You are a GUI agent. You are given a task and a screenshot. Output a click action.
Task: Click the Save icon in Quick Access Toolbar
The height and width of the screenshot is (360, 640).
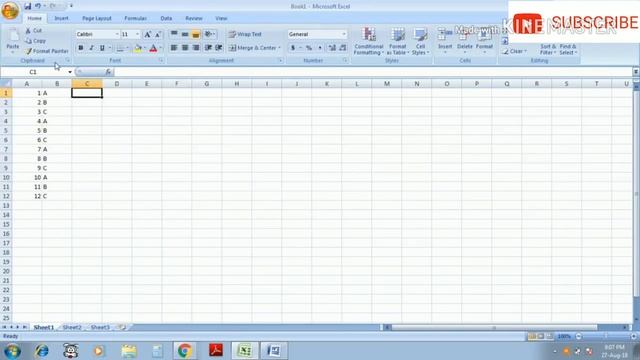point(27,6)
